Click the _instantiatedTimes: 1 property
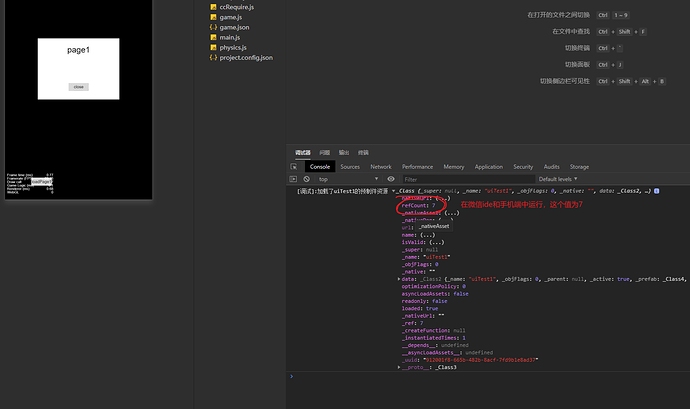 [433, 338]
